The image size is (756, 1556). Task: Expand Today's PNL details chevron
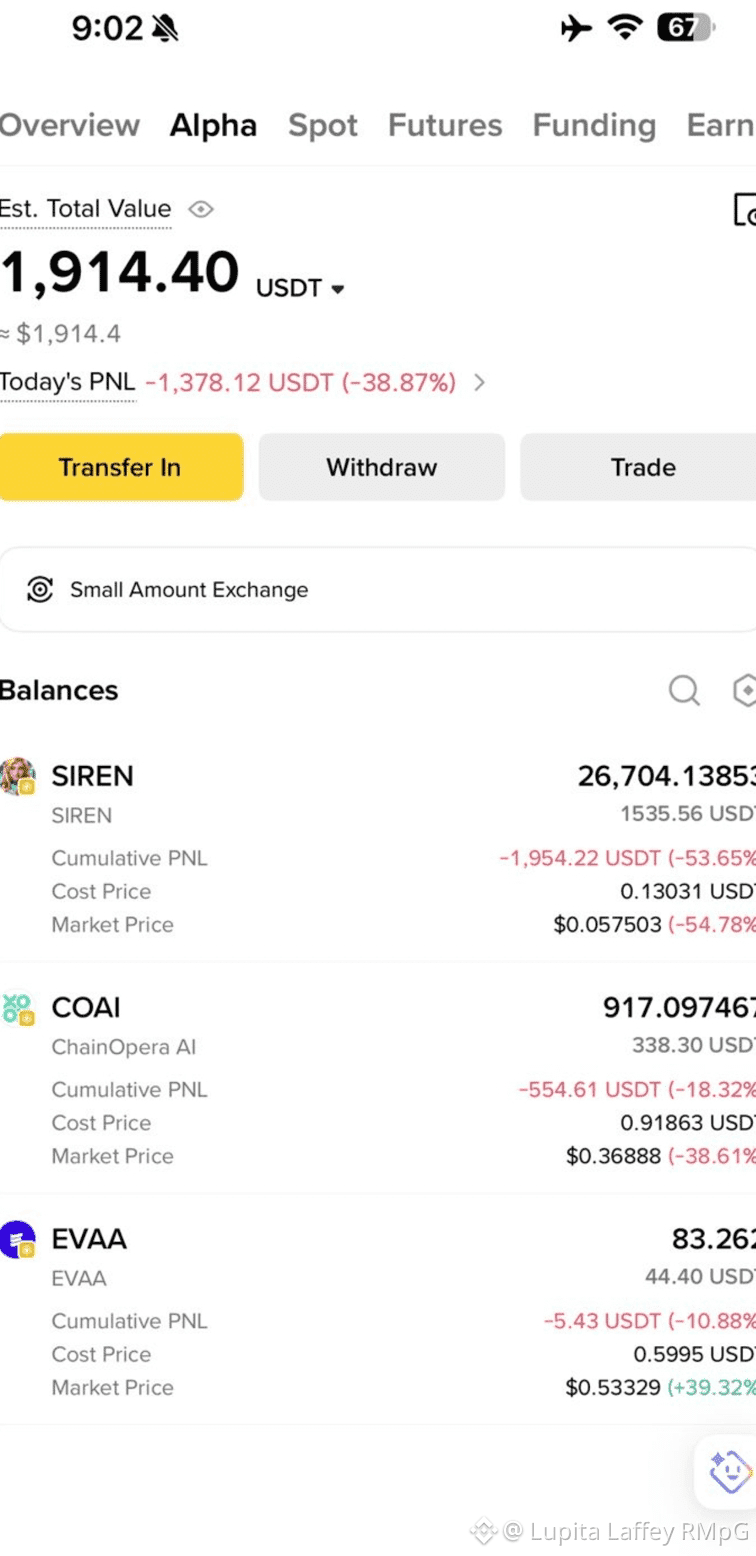[x=479, y=382]
